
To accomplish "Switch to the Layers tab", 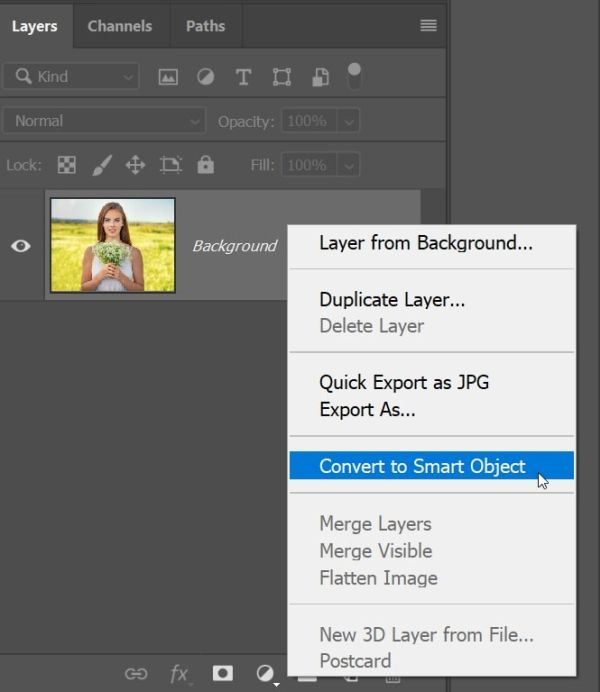I will click(34, 26).
